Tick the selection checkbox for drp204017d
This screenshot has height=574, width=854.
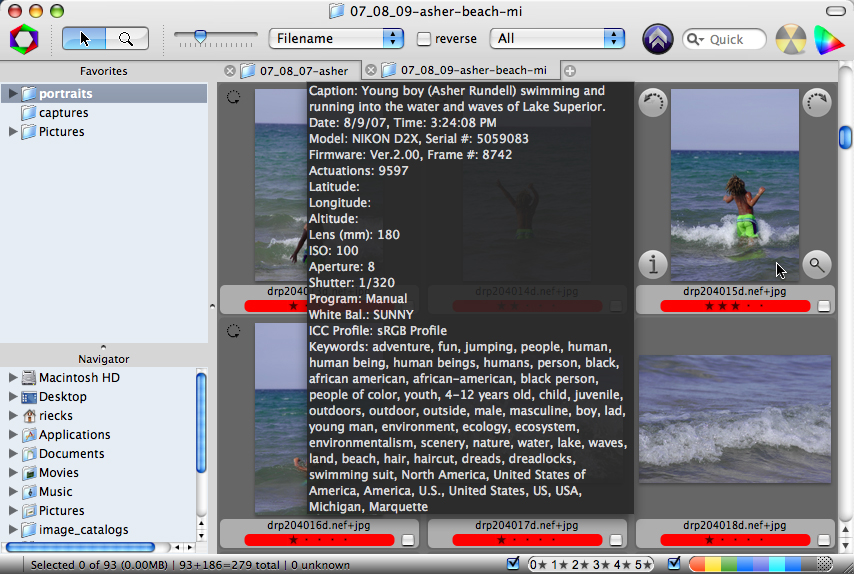pos(615,540)
